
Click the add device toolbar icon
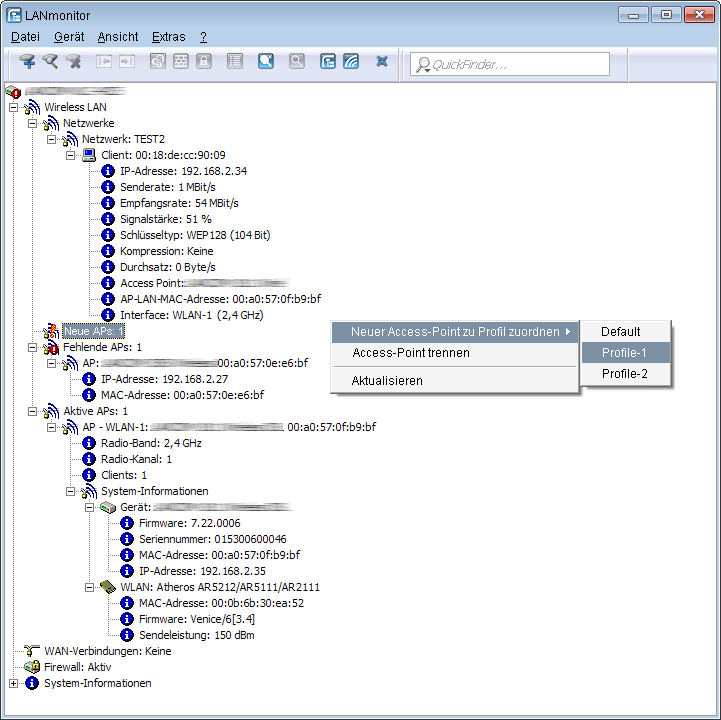[x=27, y=62]
